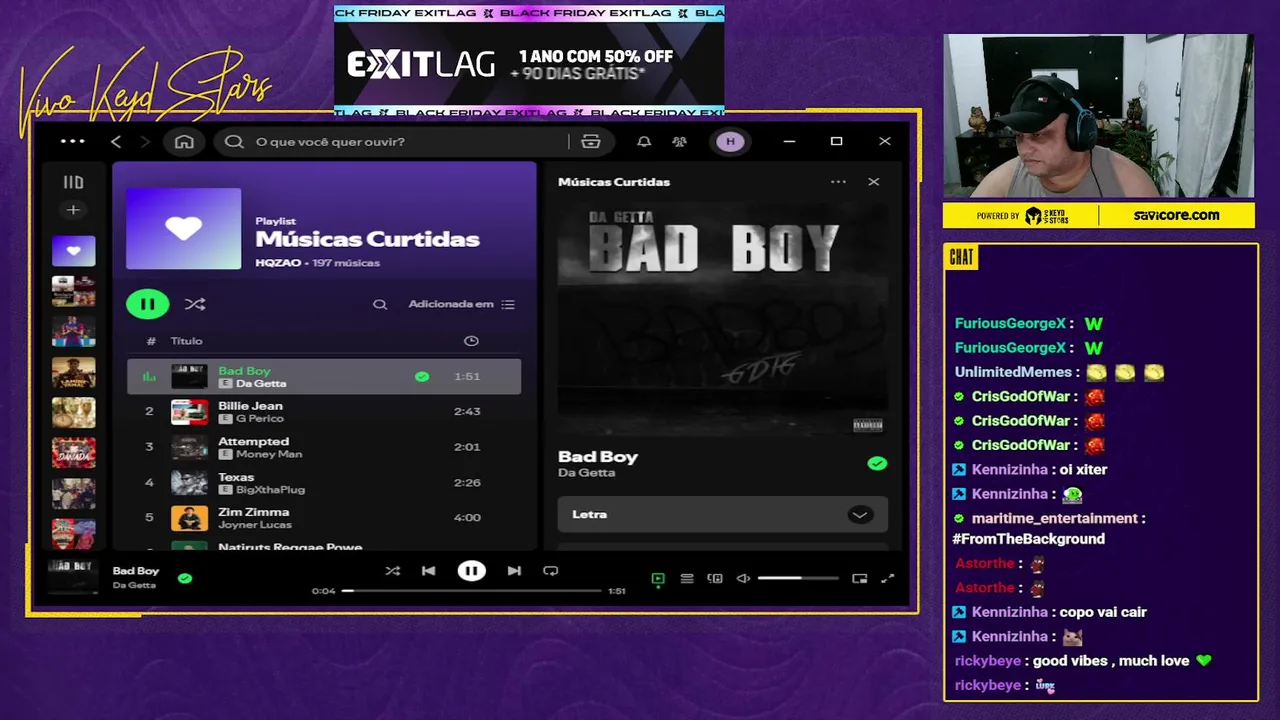Close the Now Playing side panel

tap(874, 182)
